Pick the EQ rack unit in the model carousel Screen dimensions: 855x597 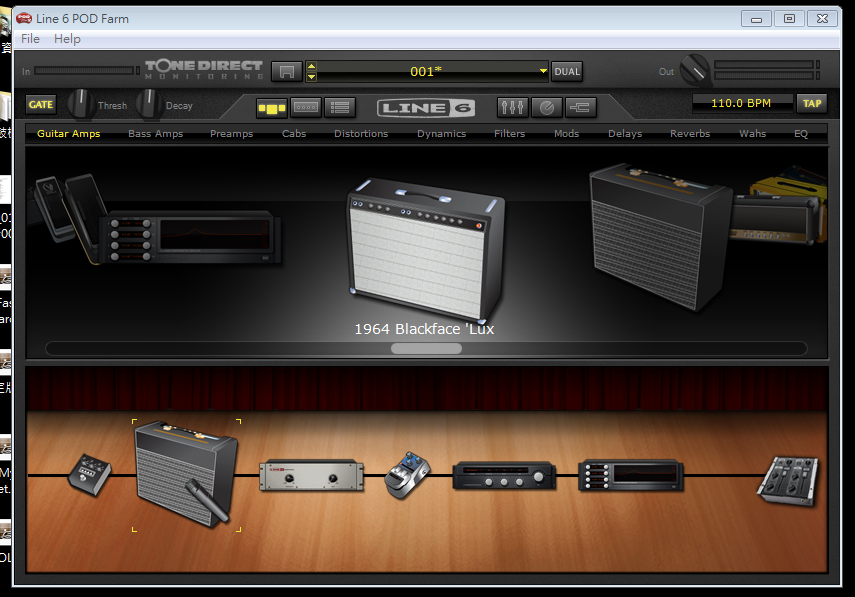click(191, 238)
